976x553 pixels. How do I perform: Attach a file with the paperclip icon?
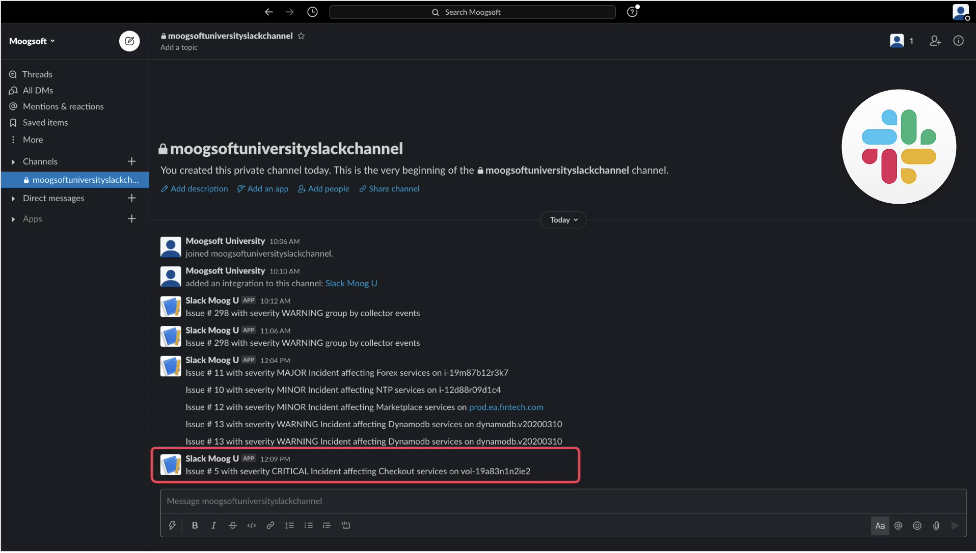point(936,526)
